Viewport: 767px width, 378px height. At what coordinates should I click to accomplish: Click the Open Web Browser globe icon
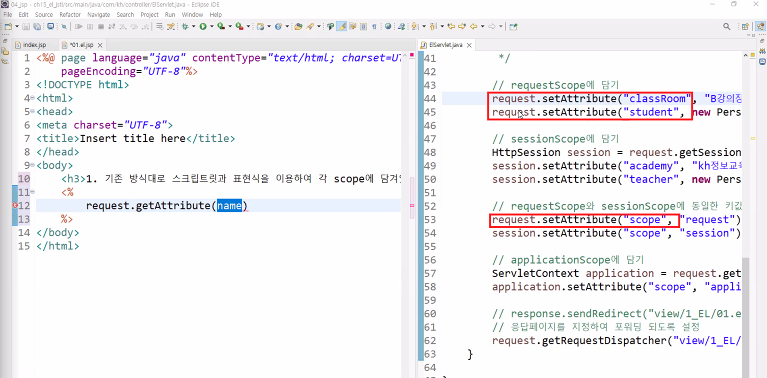point(388,26)
